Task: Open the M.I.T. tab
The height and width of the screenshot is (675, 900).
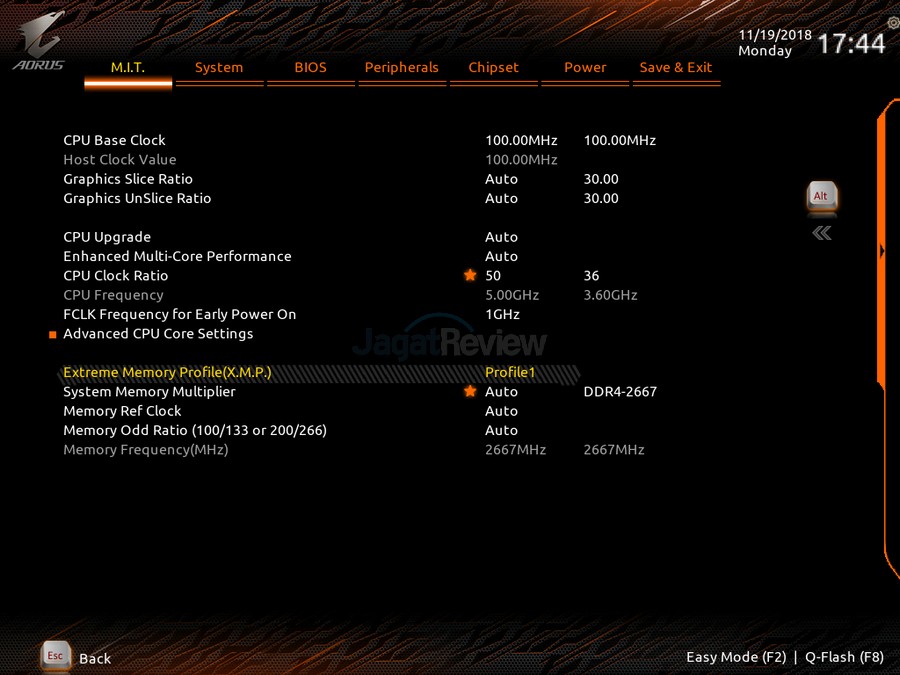Action: [x=128, y=67]
